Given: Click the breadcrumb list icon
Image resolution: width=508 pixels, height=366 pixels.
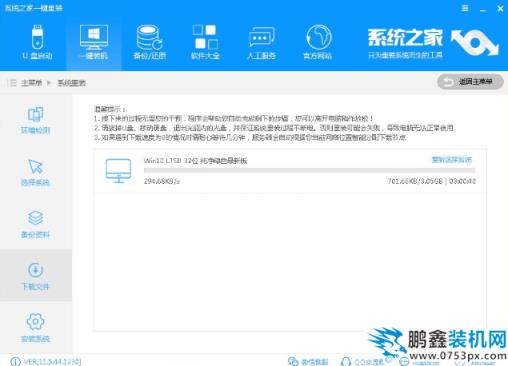Looking at the screenshot, I should (12, 83).
